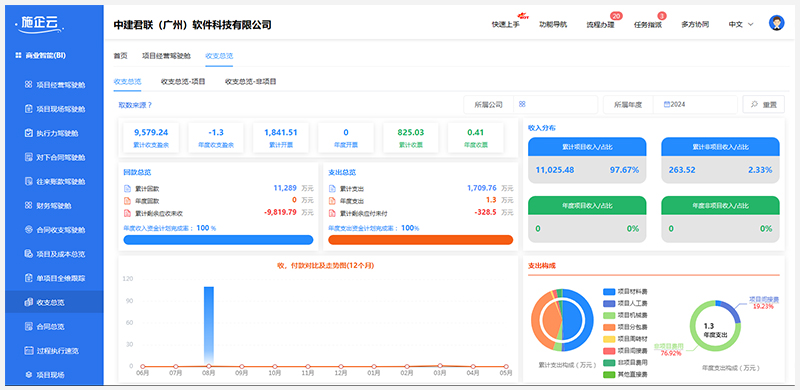
Task: Click the orange 年度支出资金计划完成率 progress bar
Action: click(x=420, y=240)
